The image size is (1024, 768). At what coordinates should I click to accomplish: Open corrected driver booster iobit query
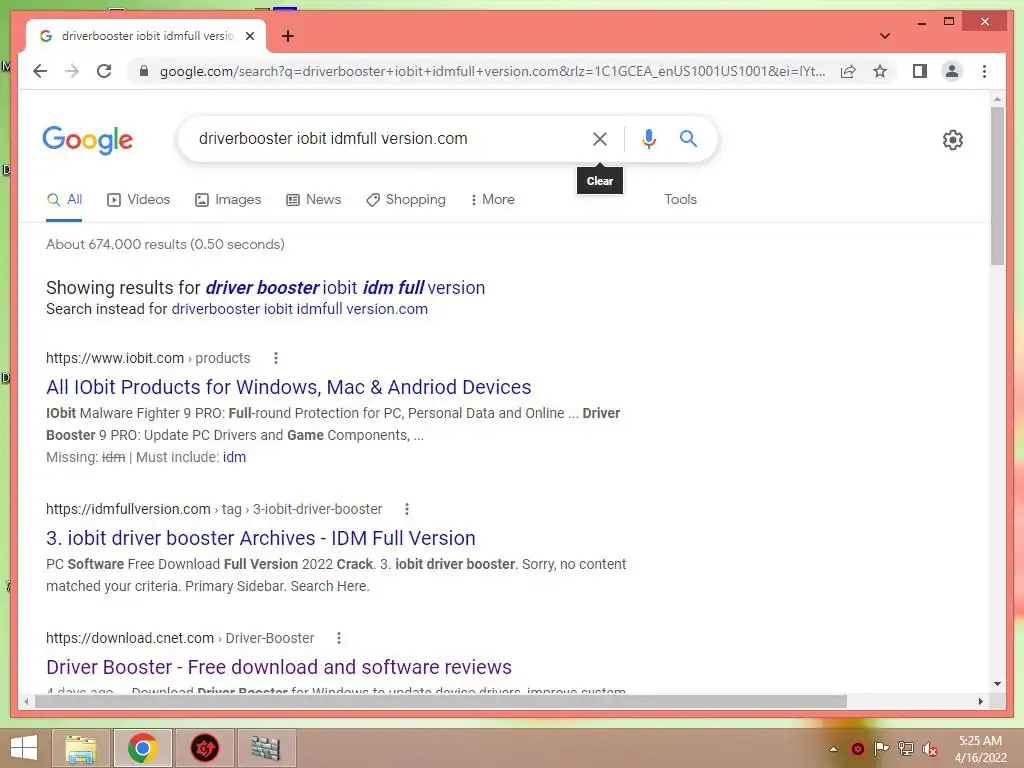345,288
